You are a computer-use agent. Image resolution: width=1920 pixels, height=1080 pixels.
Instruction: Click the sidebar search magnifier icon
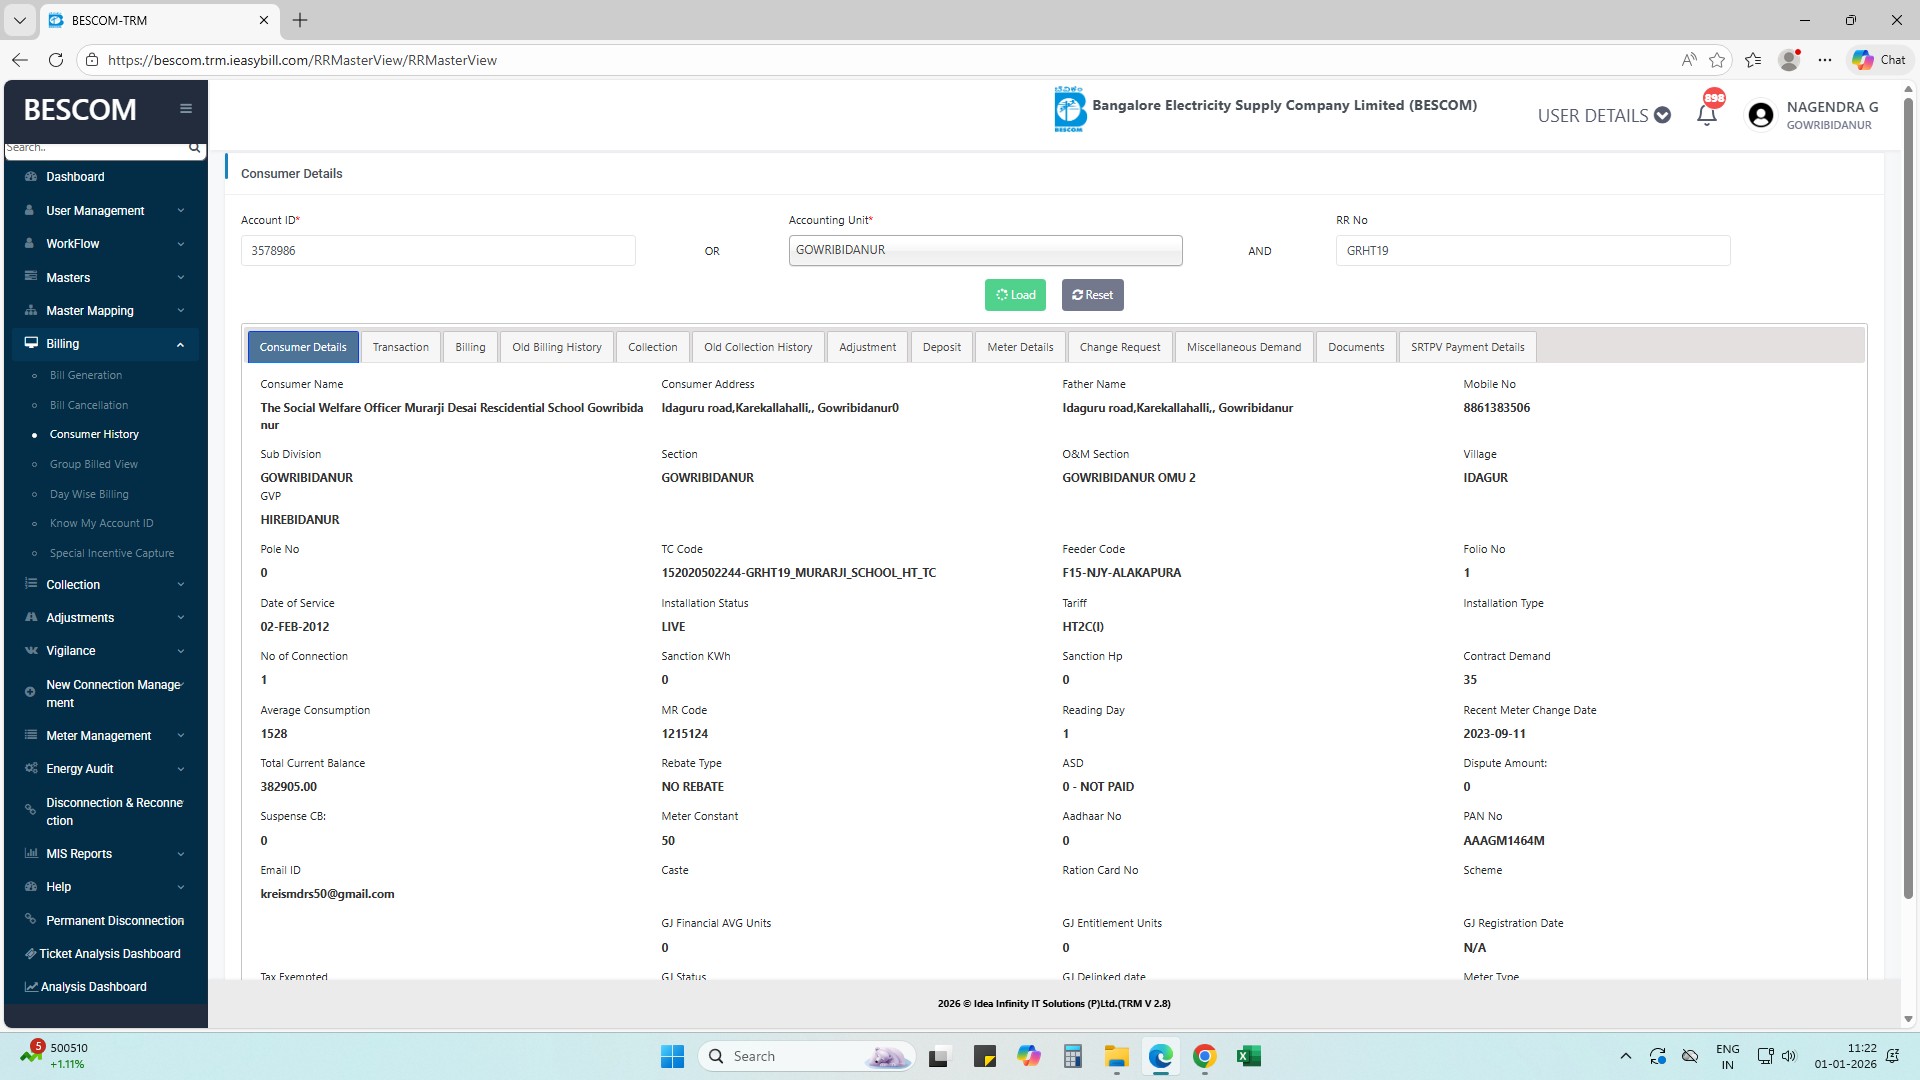(x=194, y=148)
